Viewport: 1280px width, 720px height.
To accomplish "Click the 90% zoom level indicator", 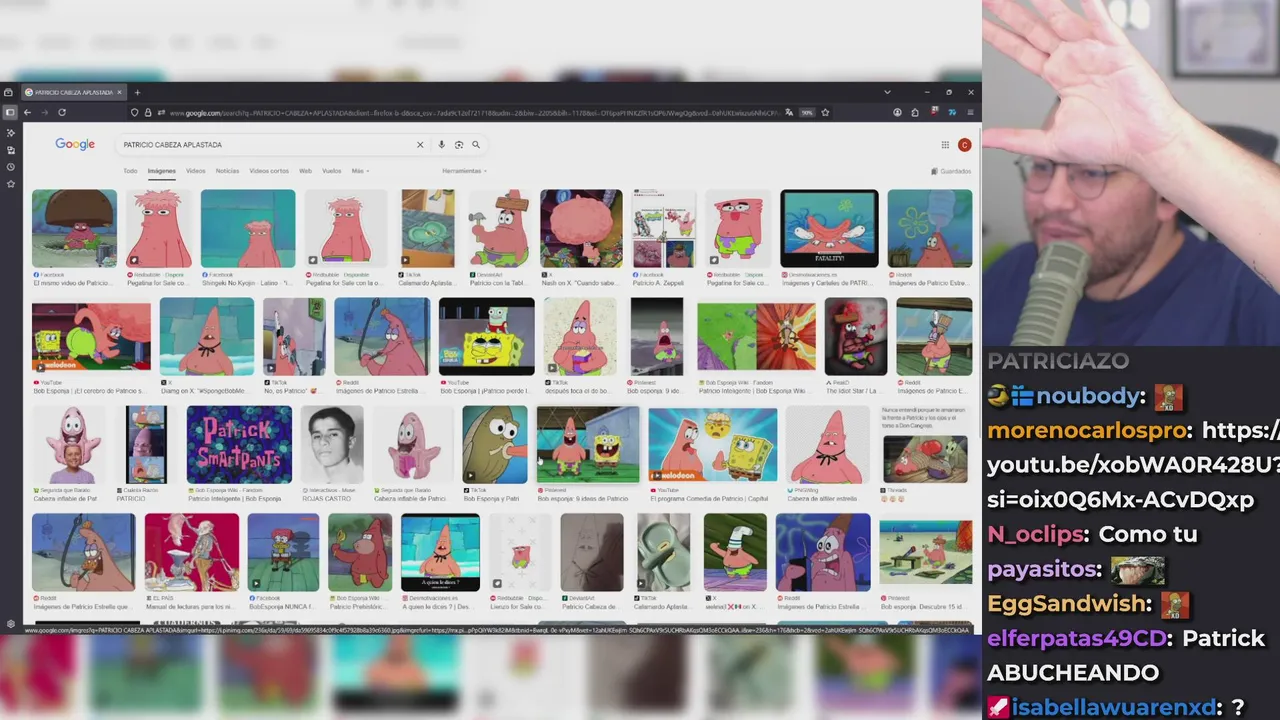I will pos(807,113).
